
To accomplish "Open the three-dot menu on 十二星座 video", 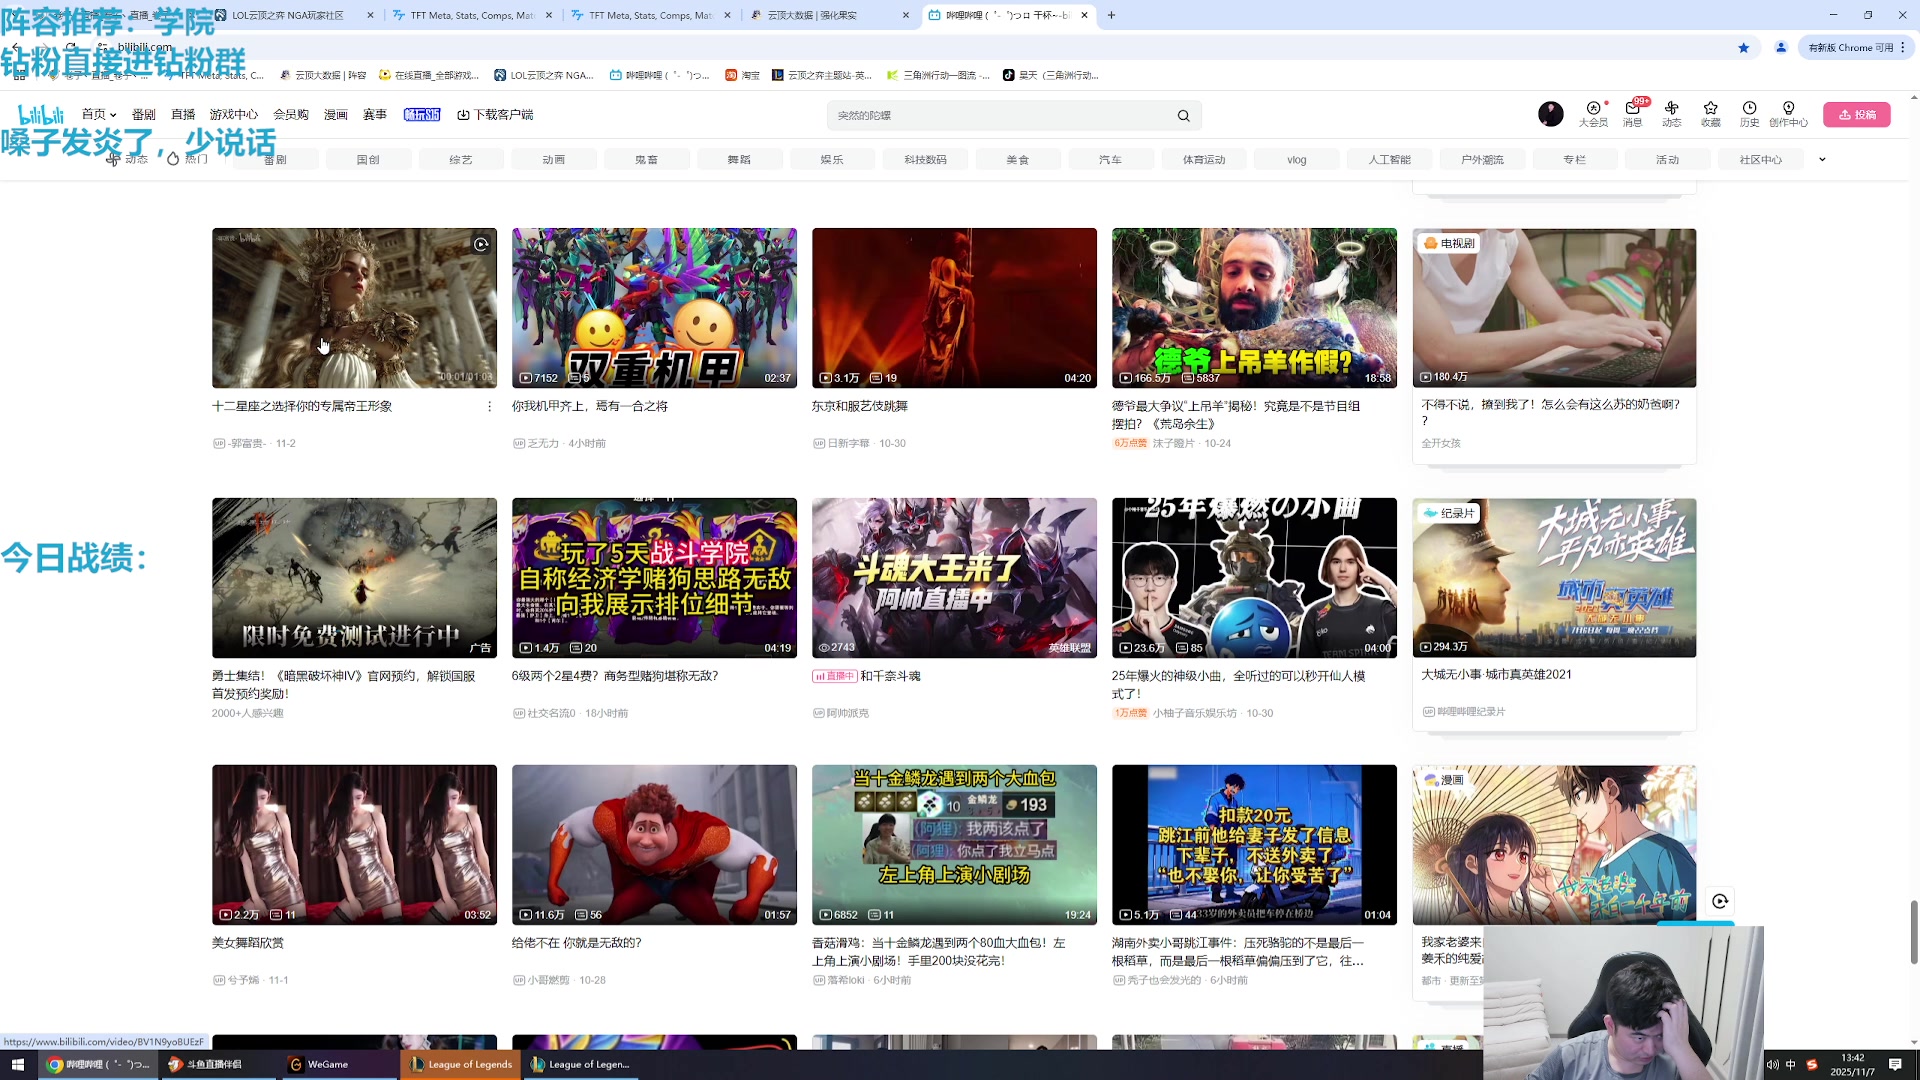I will coord(489,406).
